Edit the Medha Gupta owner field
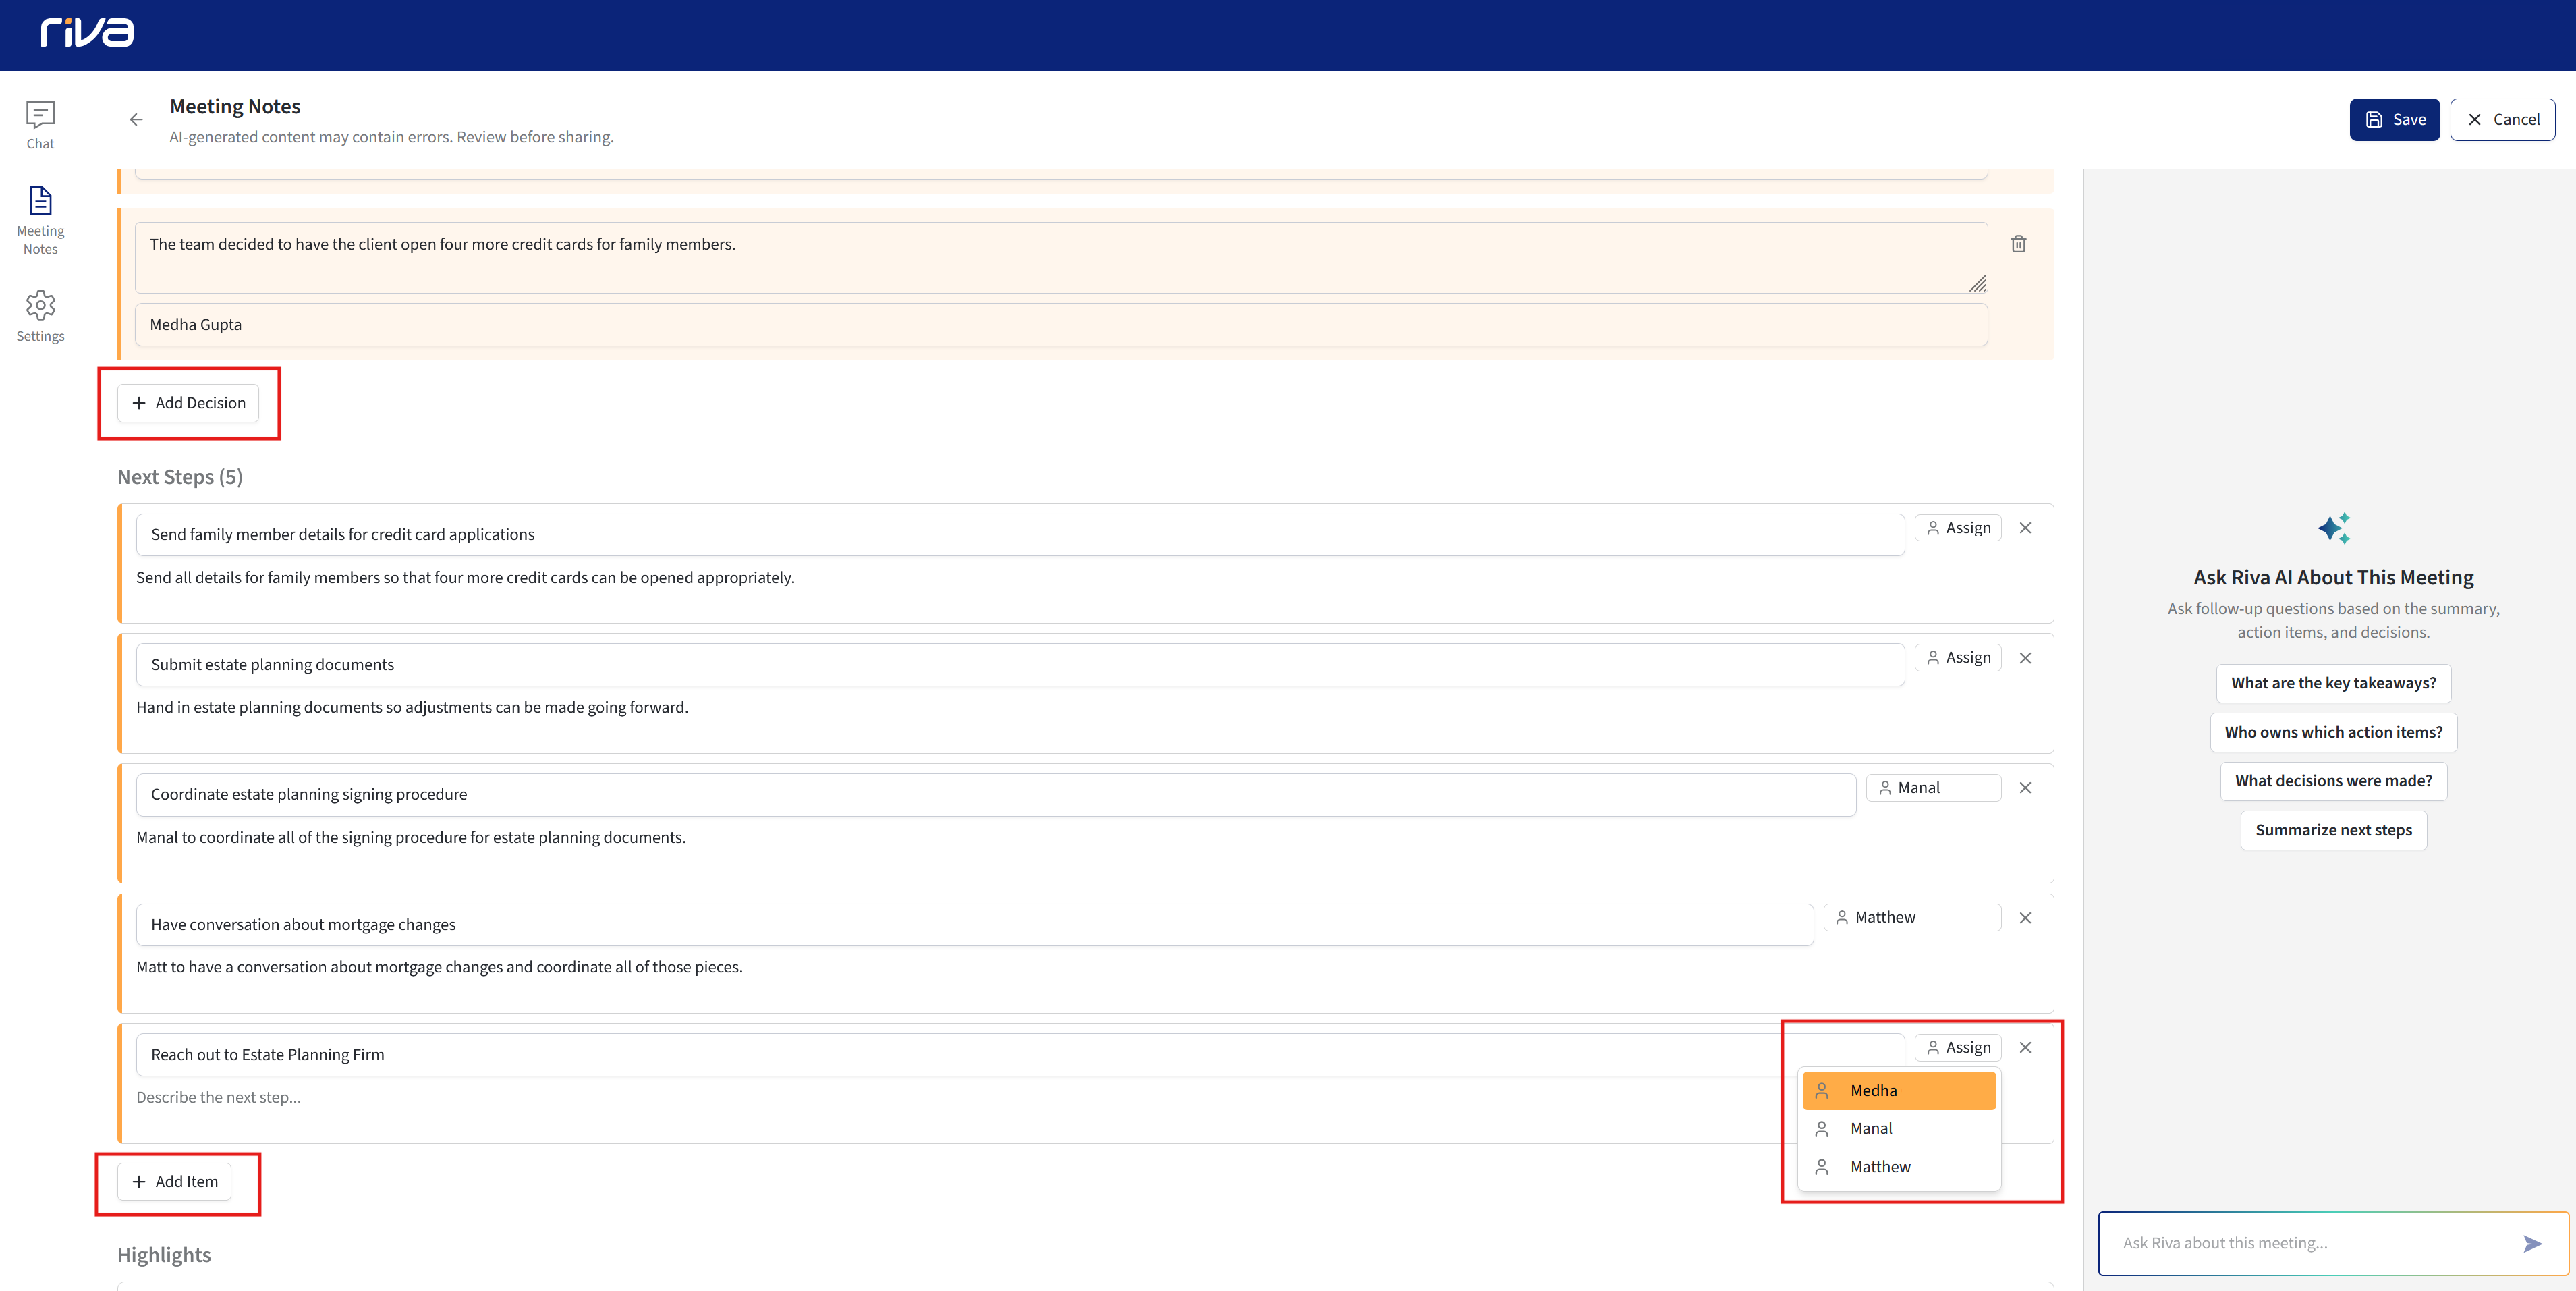This screenshot has height=1291, width=2576. tap(1061, 325)
